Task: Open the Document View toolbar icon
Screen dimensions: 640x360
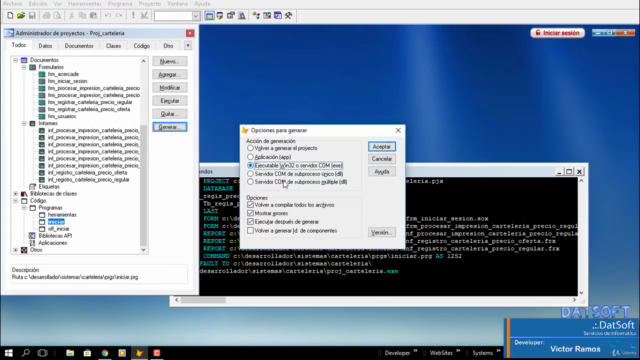Action: click(242, 16)
